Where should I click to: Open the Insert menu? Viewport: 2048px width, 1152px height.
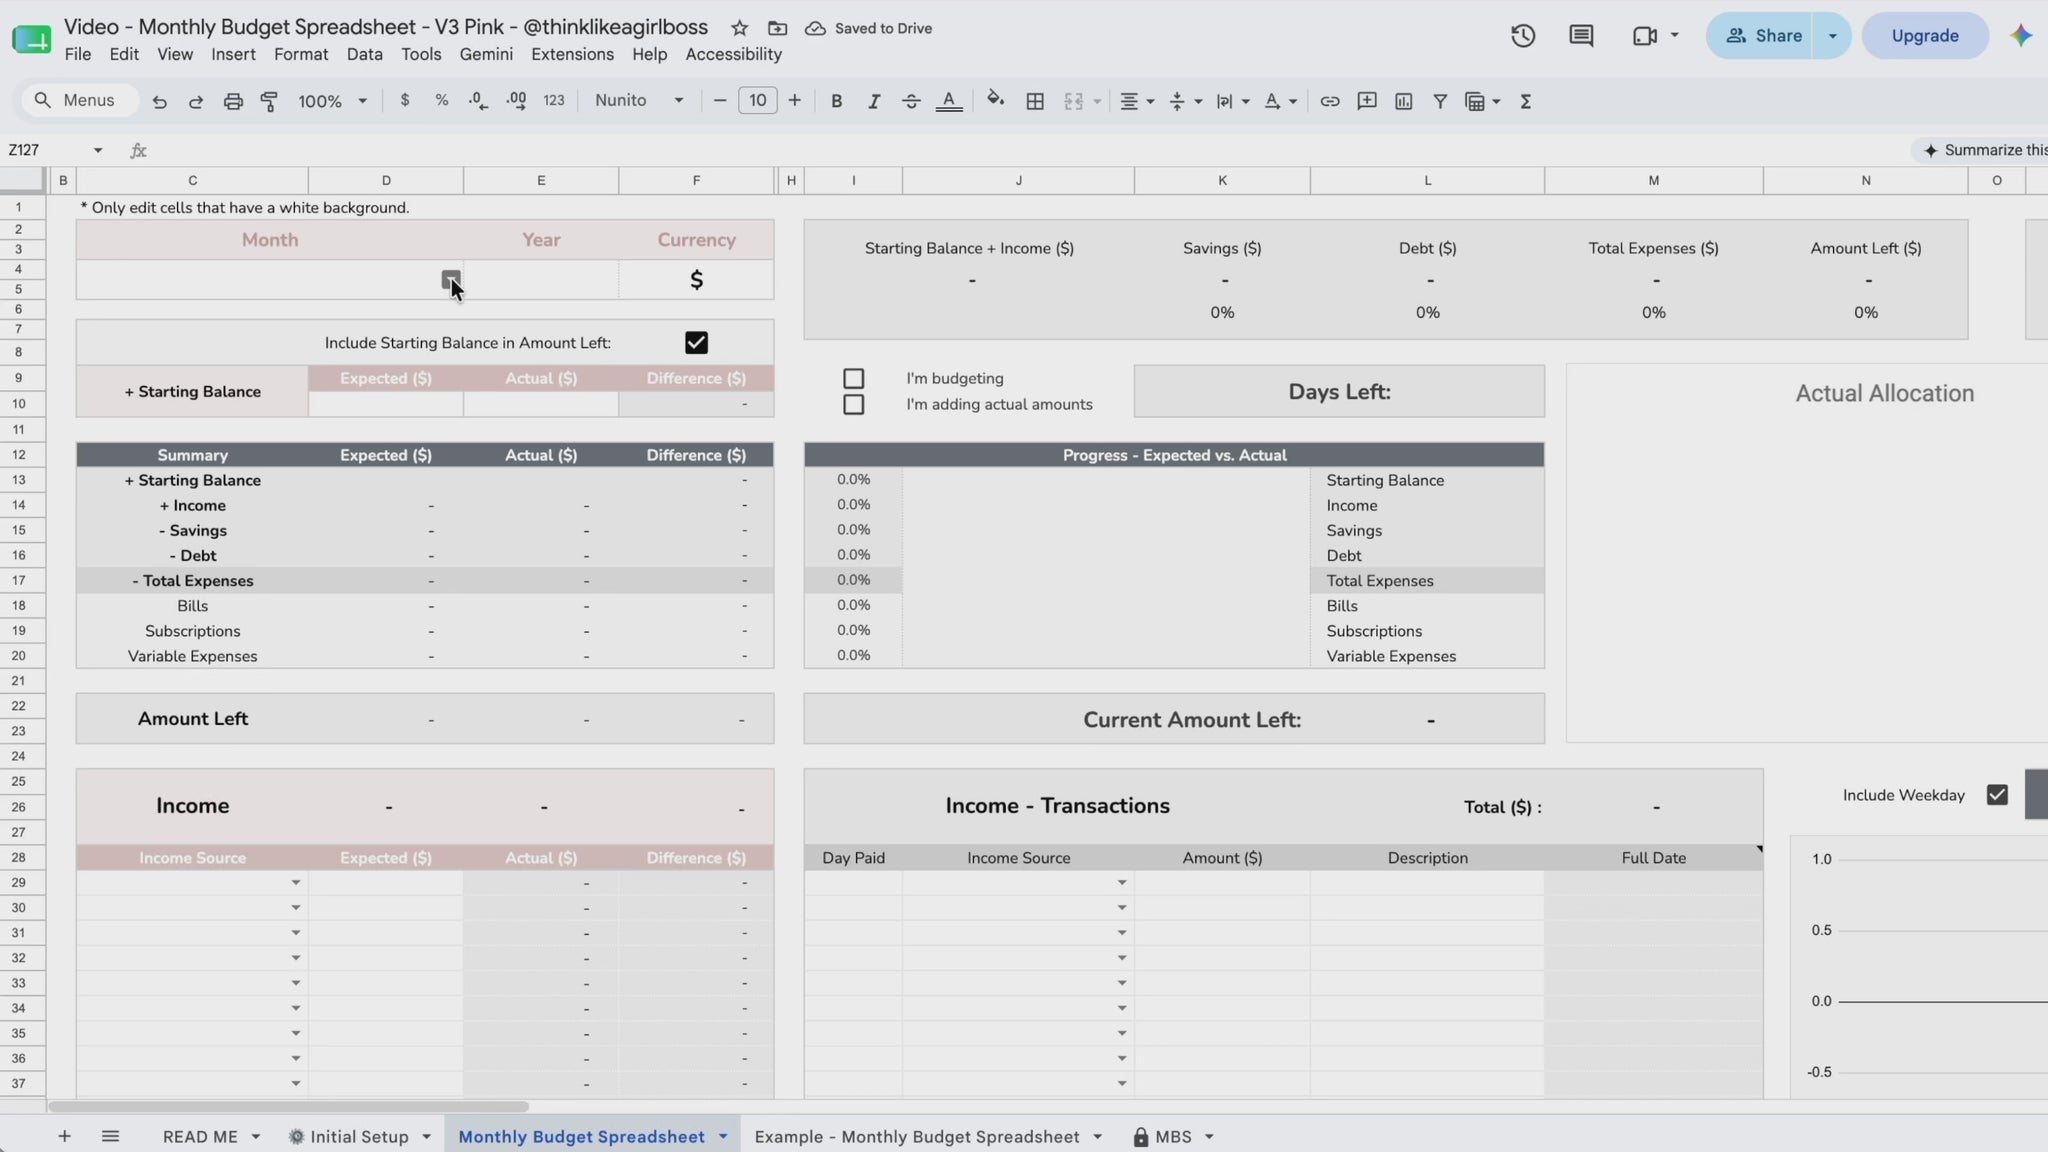pyautogui.click(x=233, y=54)
